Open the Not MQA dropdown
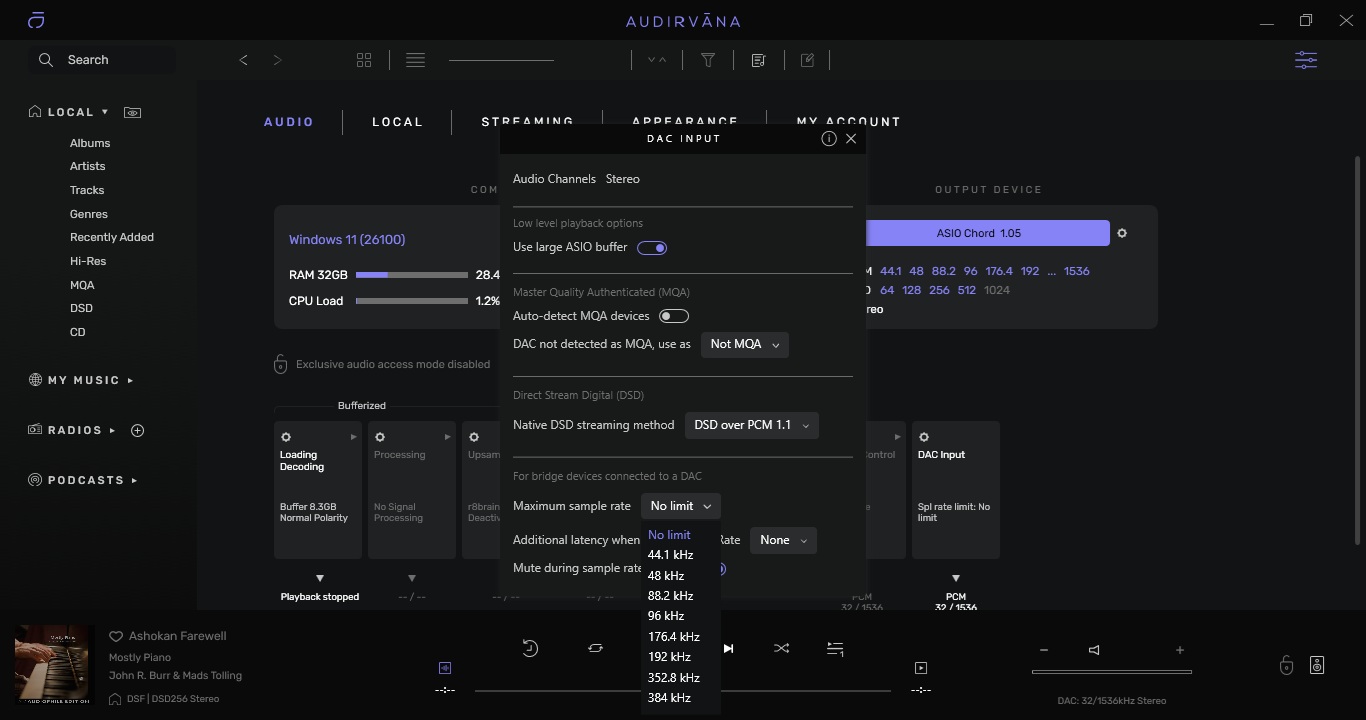 (745, 344)
